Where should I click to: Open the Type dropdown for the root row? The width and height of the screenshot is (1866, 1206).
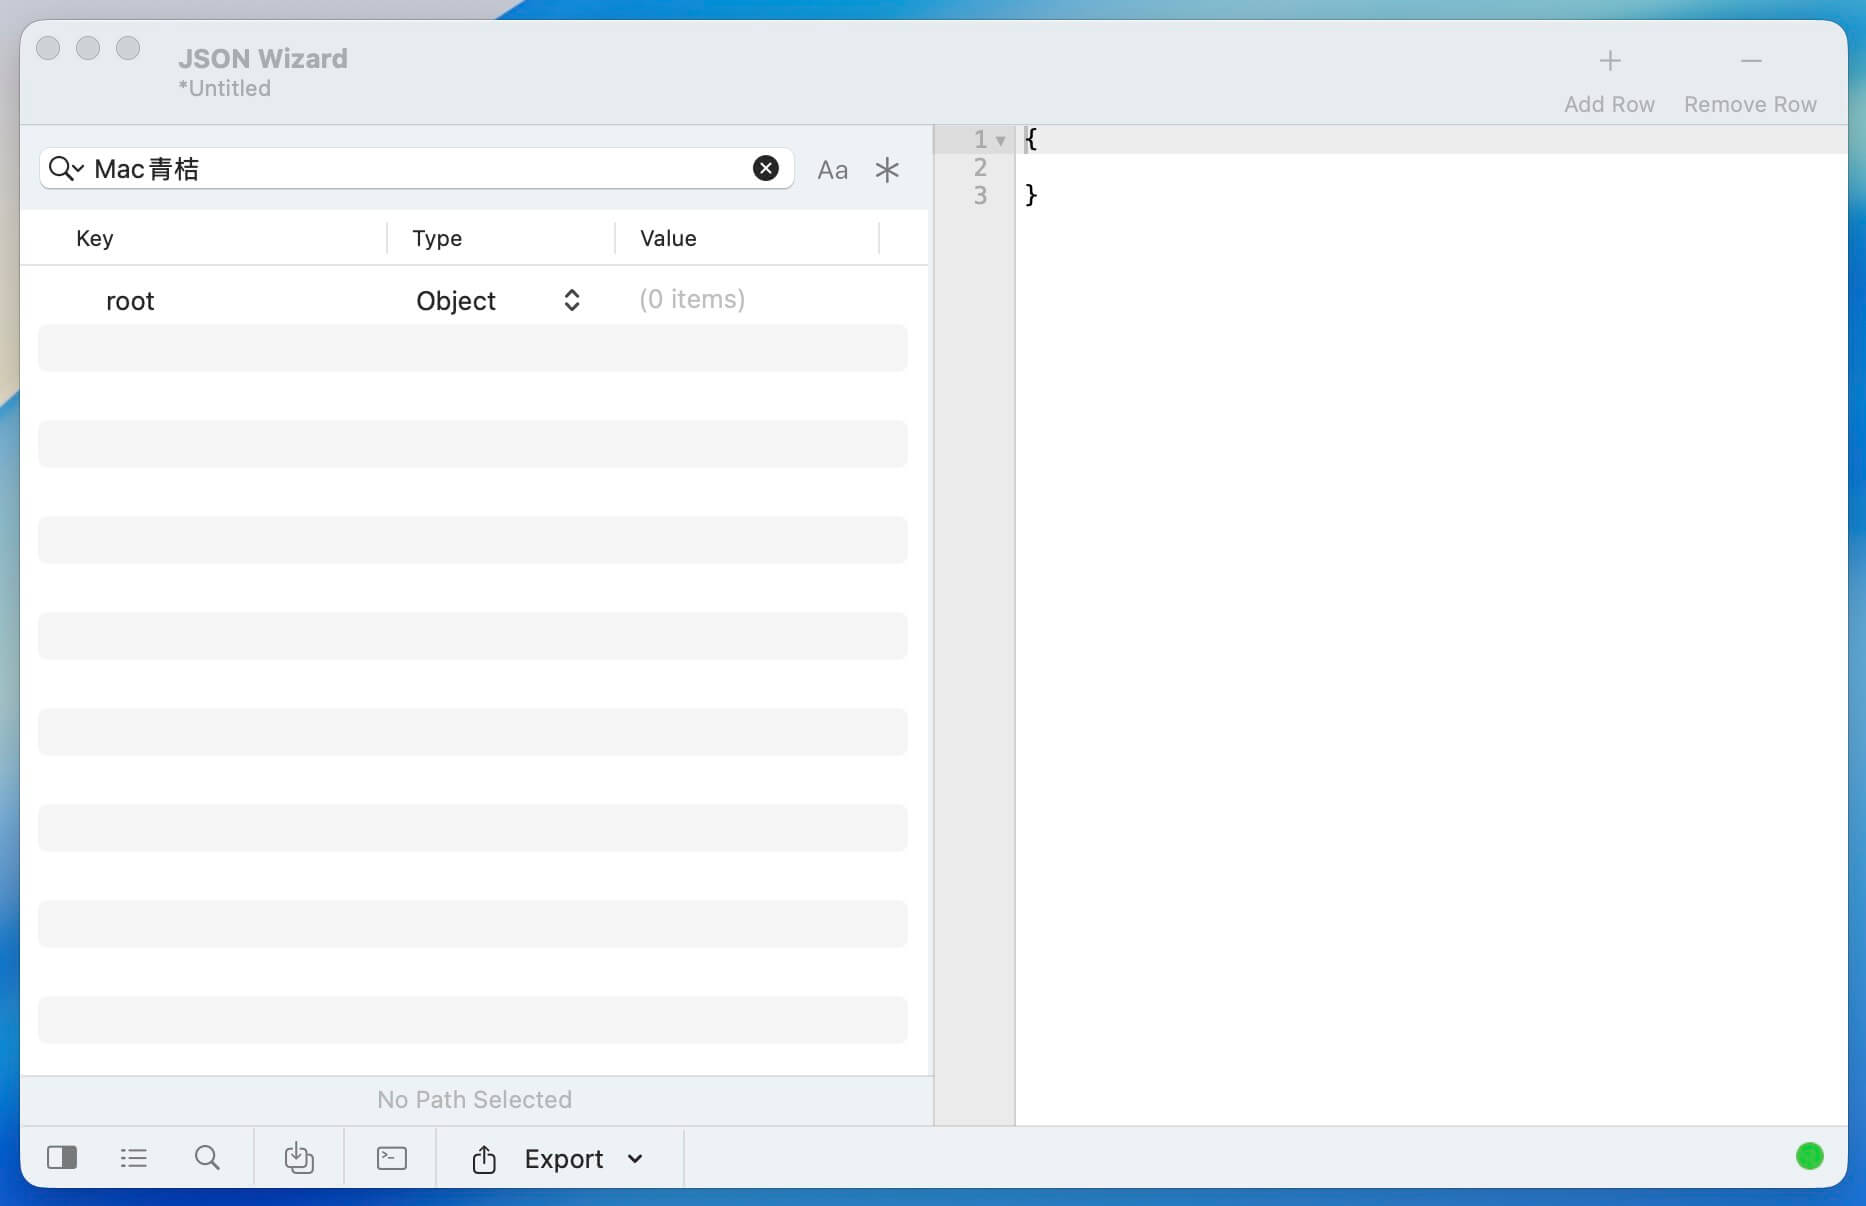coord(571,300)
